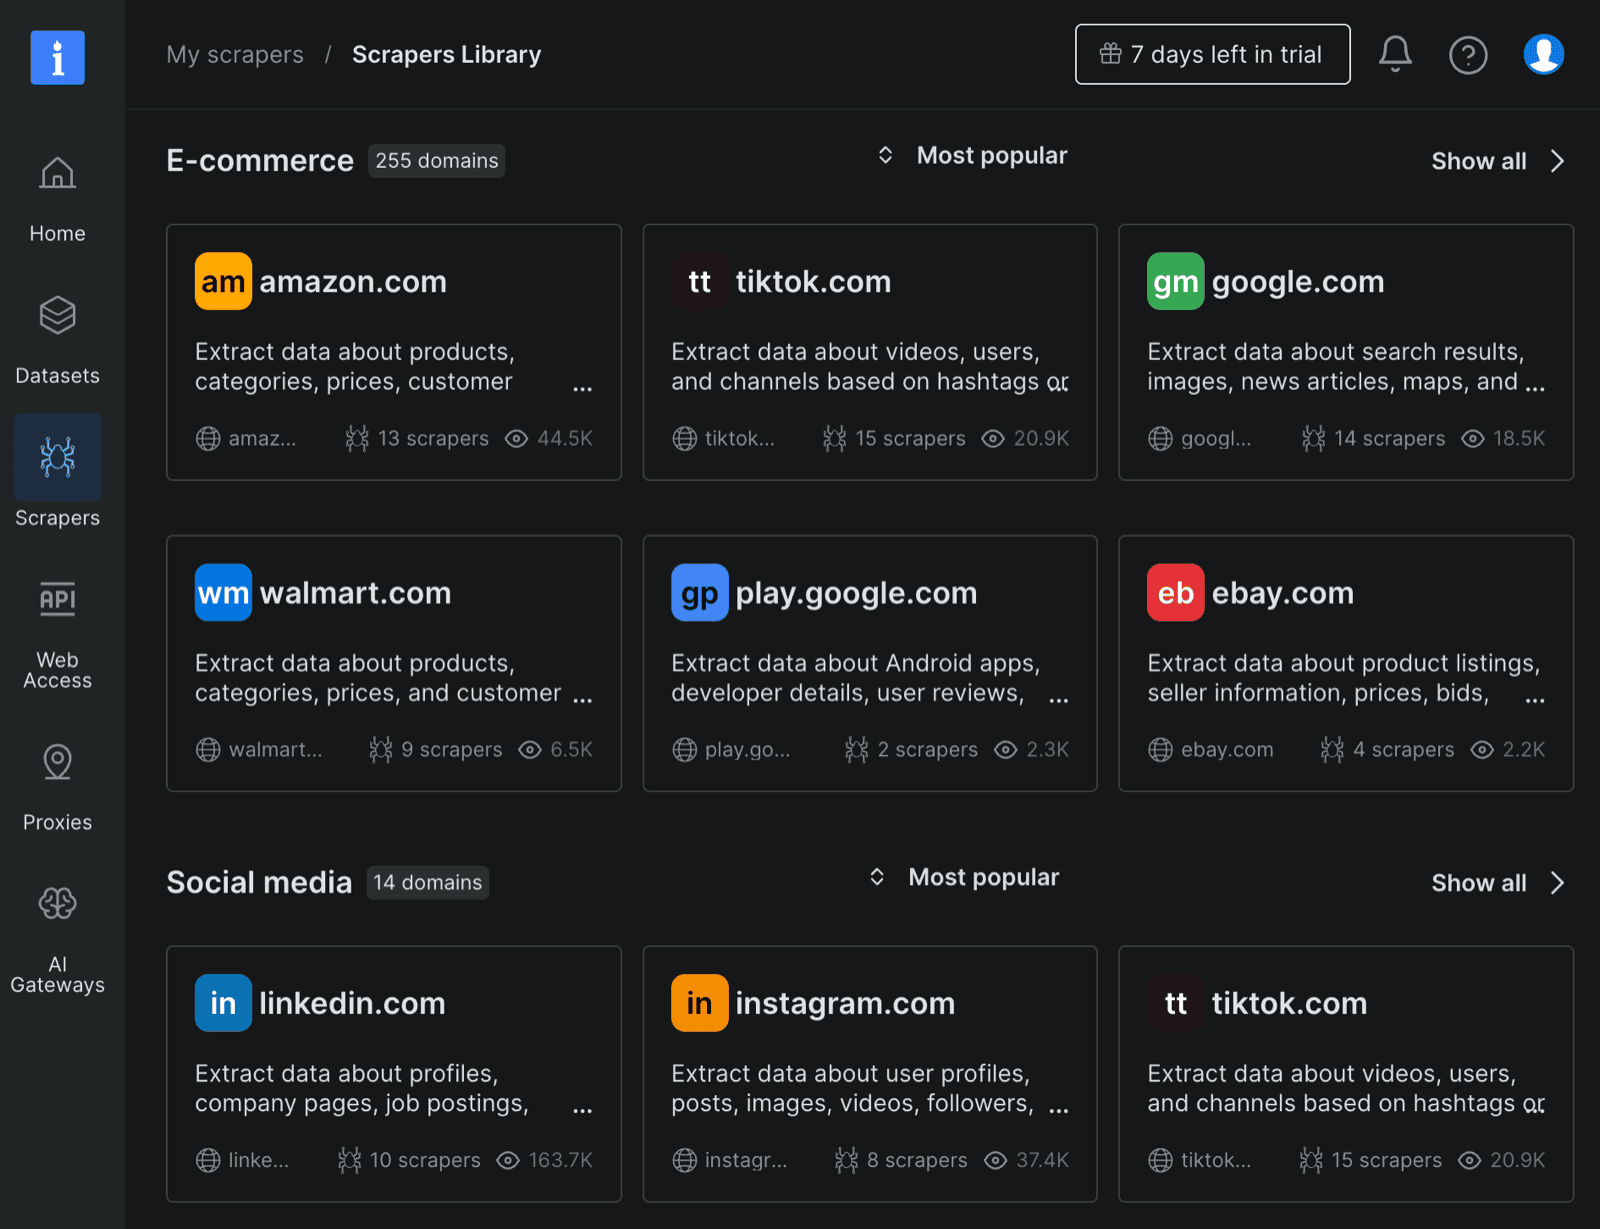Show all Social media scrapers
The height and width of the screenshot is (1229, 1600).
(1479, 883)
